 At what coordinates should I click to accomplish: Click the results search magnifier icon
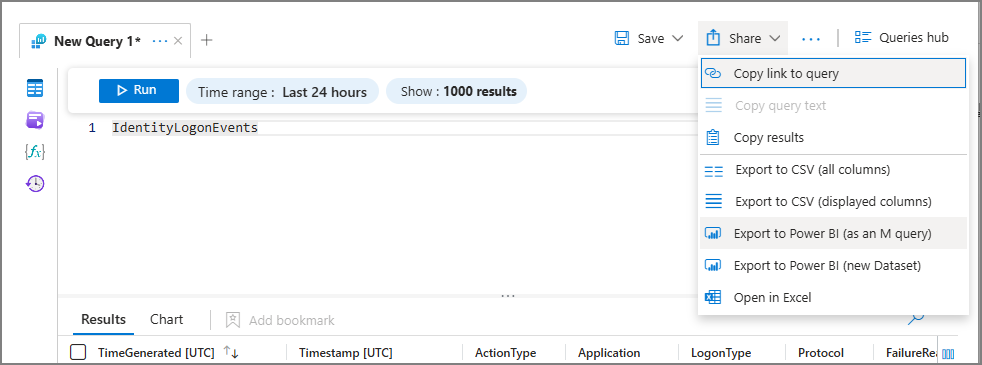pos(916,319)
